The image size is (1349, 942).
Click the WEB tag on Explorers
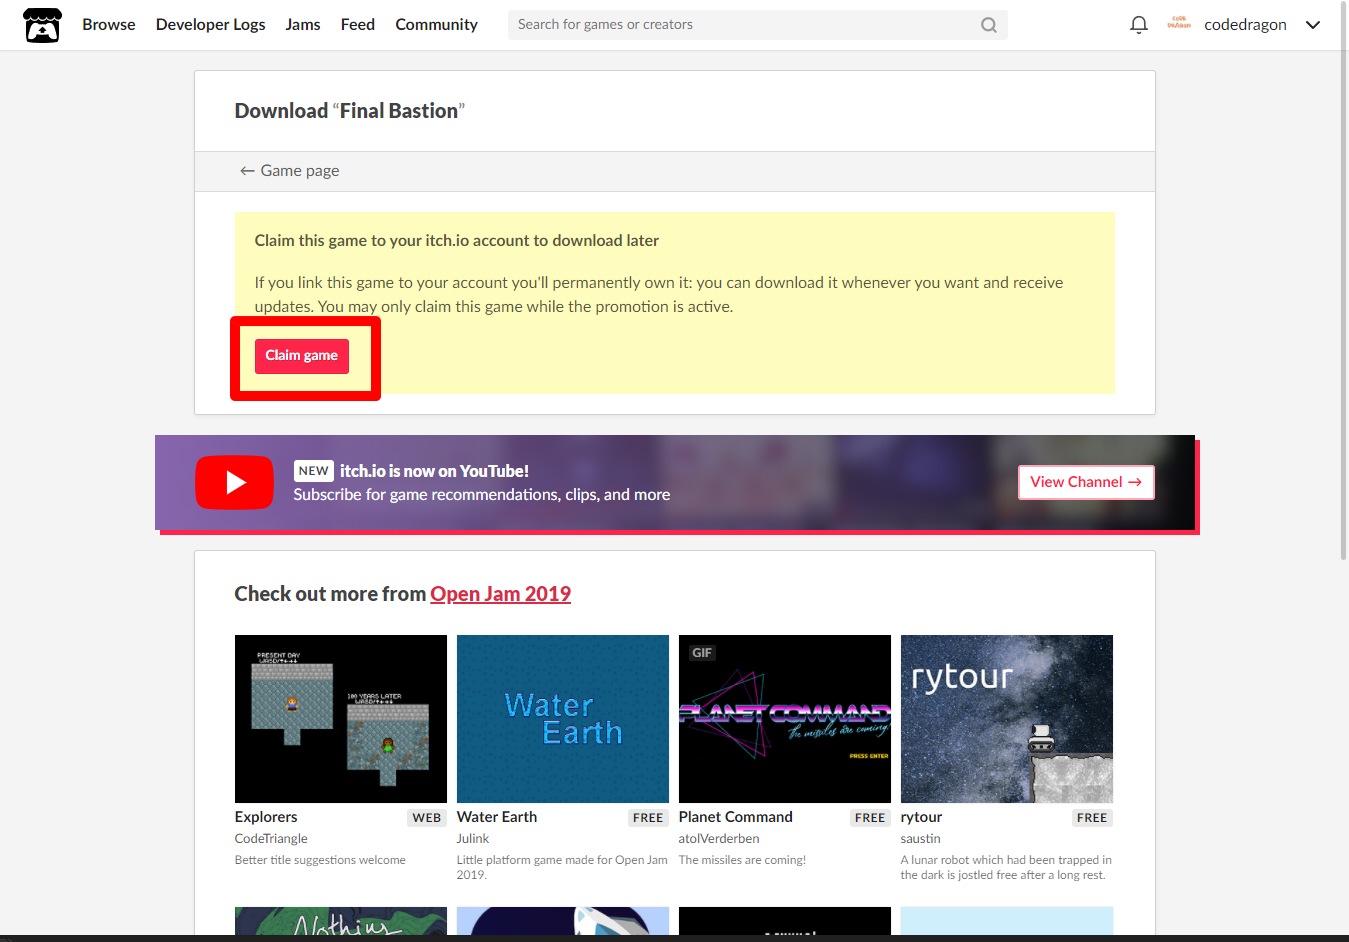tap(427, 818)
